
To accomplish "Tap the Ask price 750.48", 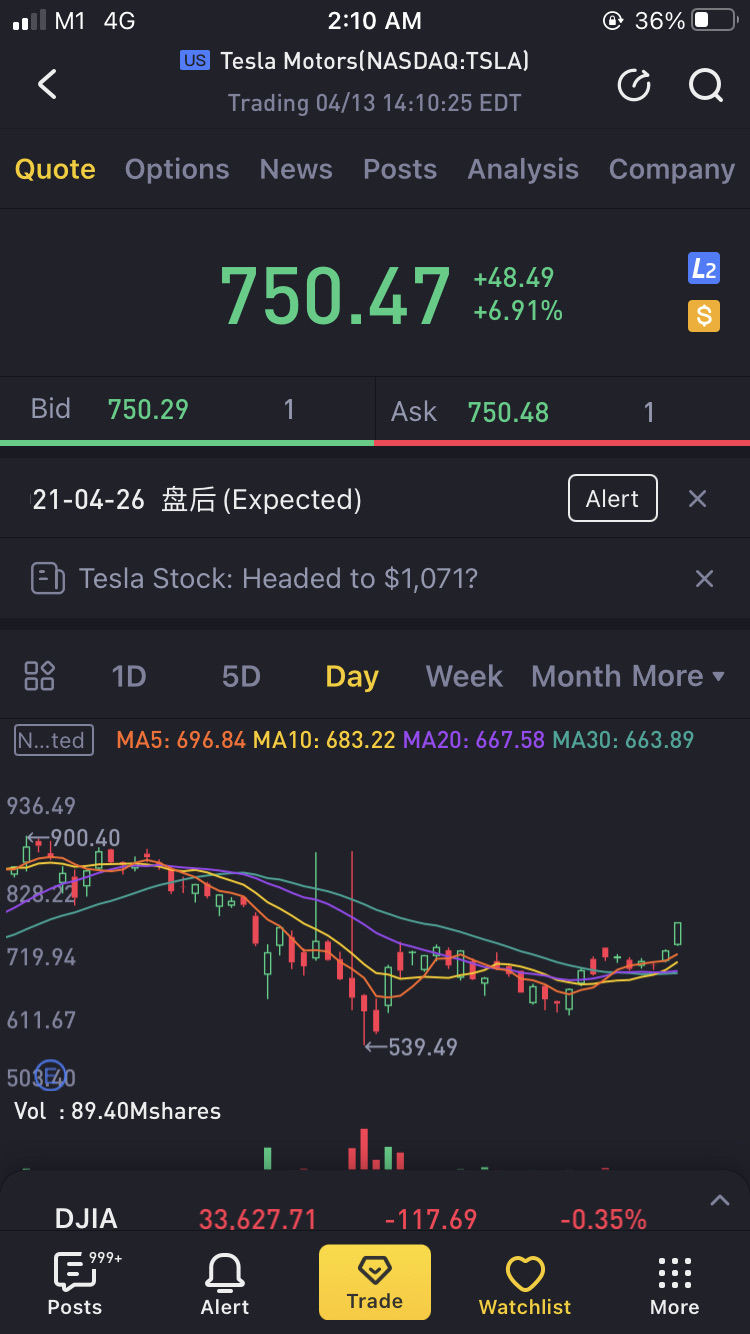I will coord(508,412).
